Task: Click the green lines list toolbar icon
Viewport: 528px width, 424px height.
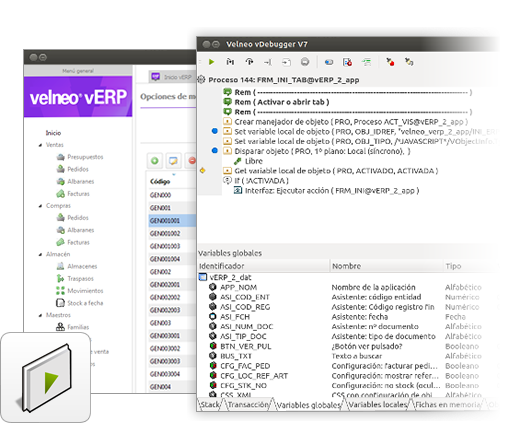Action: point(366,62)
